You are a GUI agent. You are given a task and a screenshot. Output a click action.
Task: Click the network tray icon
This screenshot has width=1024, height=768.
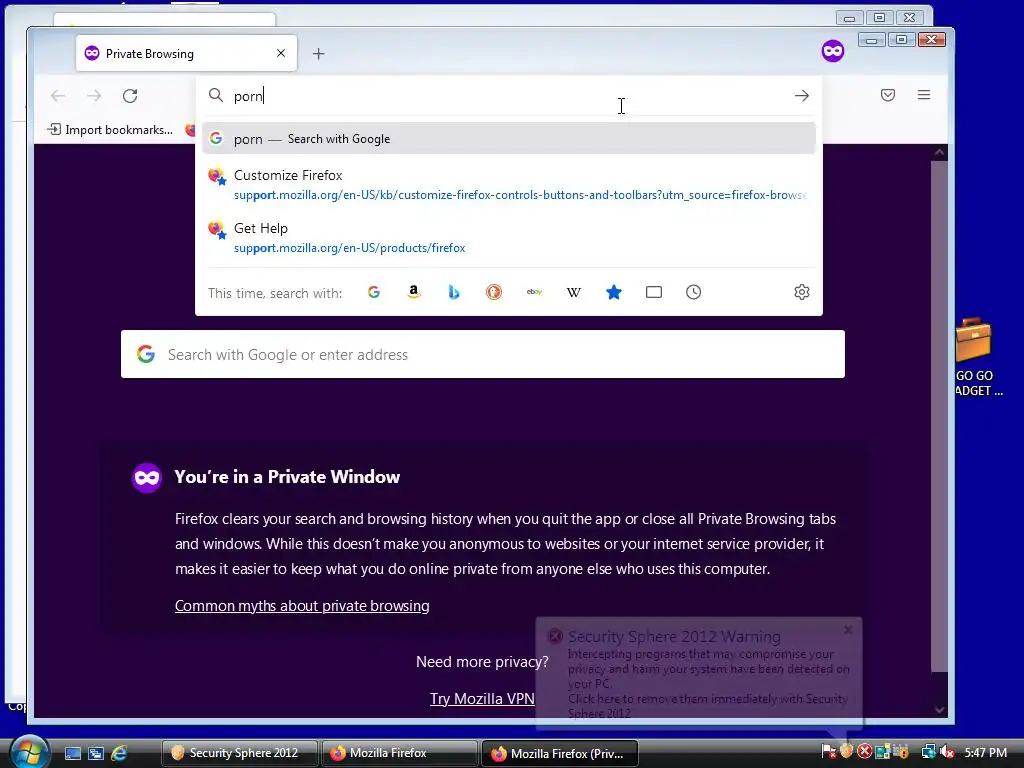pos(928,752)
